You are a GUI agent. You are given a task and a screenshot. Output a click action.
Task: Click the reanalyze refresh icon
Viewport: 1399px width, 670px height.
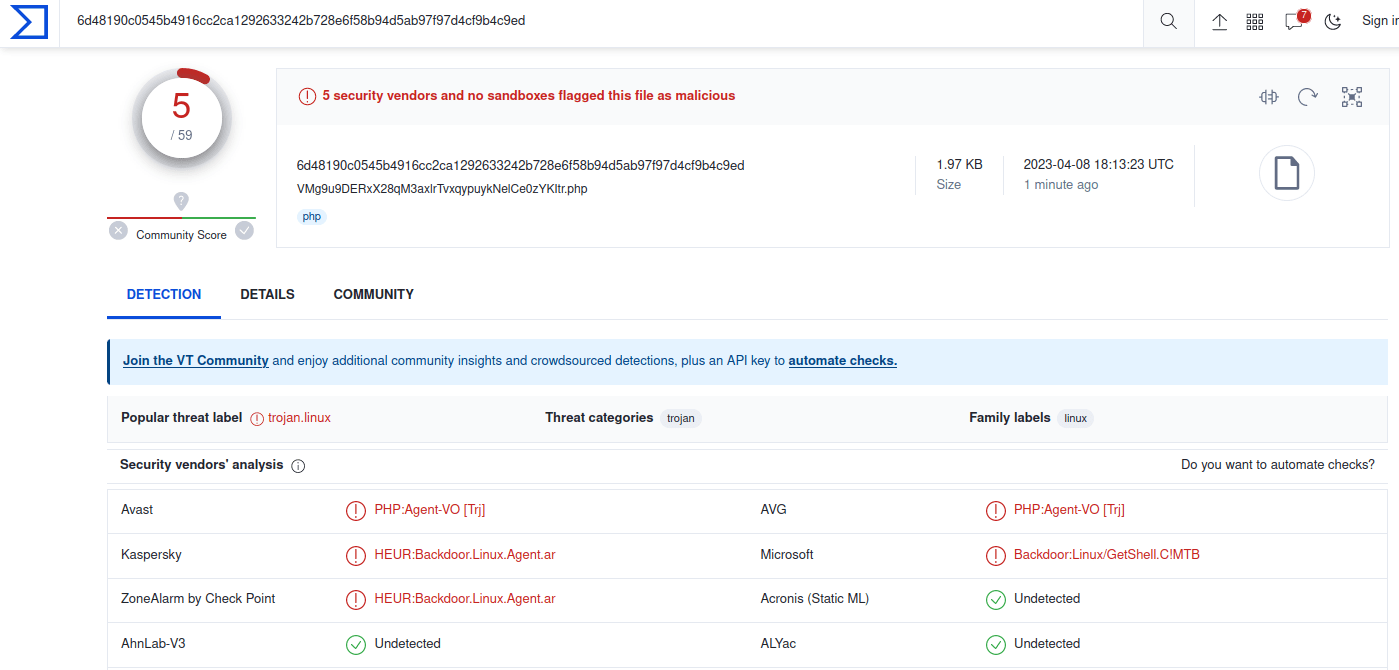pyautogui.click(x=1308, y=97)
